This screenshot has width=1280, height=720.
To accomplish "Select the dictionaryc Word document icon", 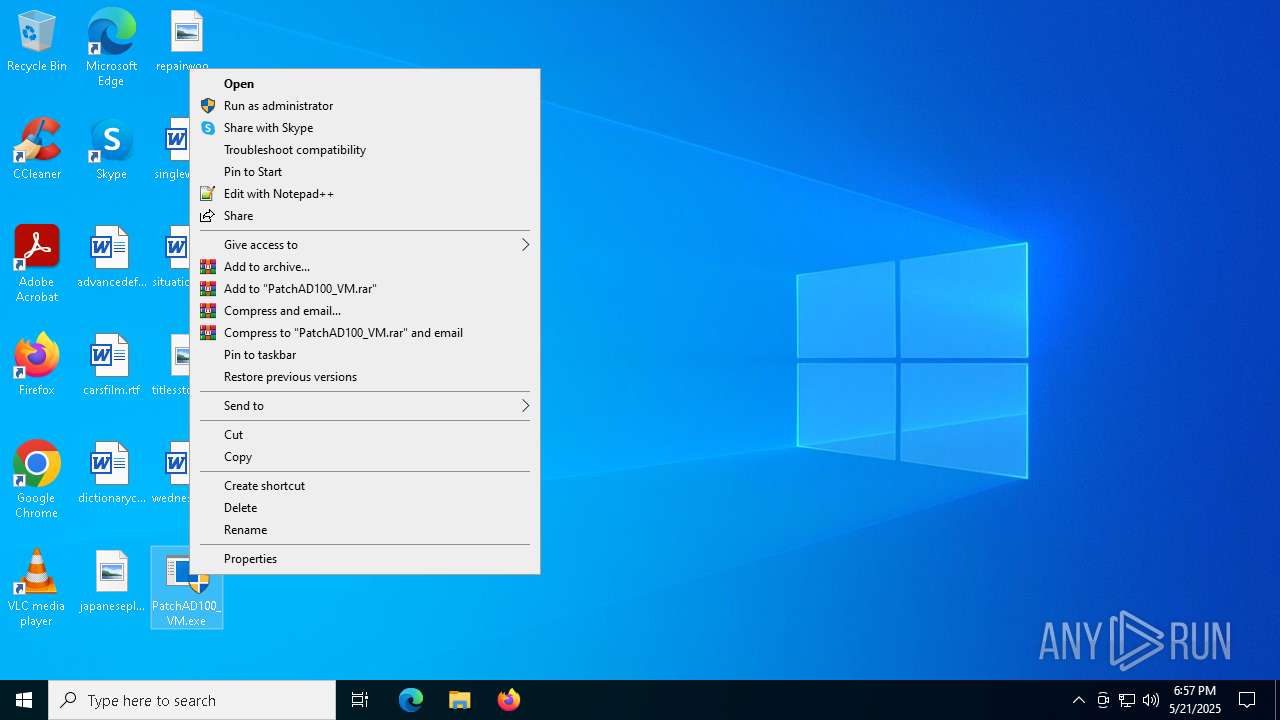I will click(x=111, y=473).
